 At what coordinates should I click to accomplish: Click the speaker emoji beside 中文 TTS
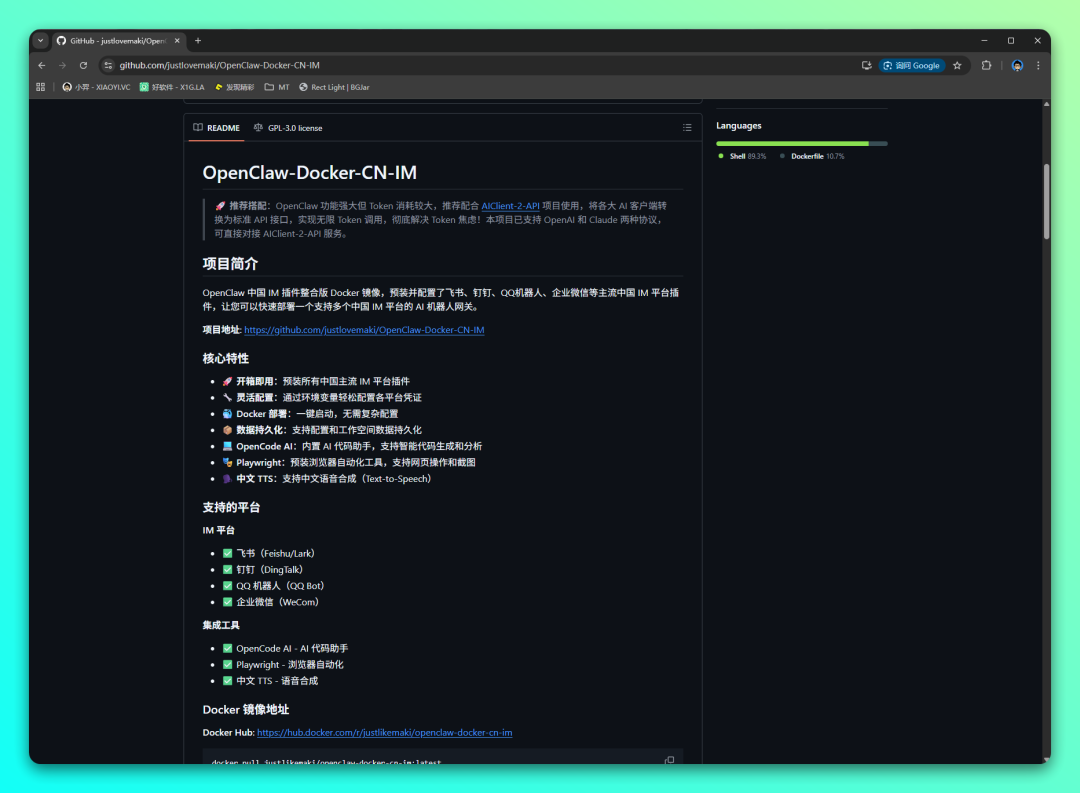tap(227, 479)
